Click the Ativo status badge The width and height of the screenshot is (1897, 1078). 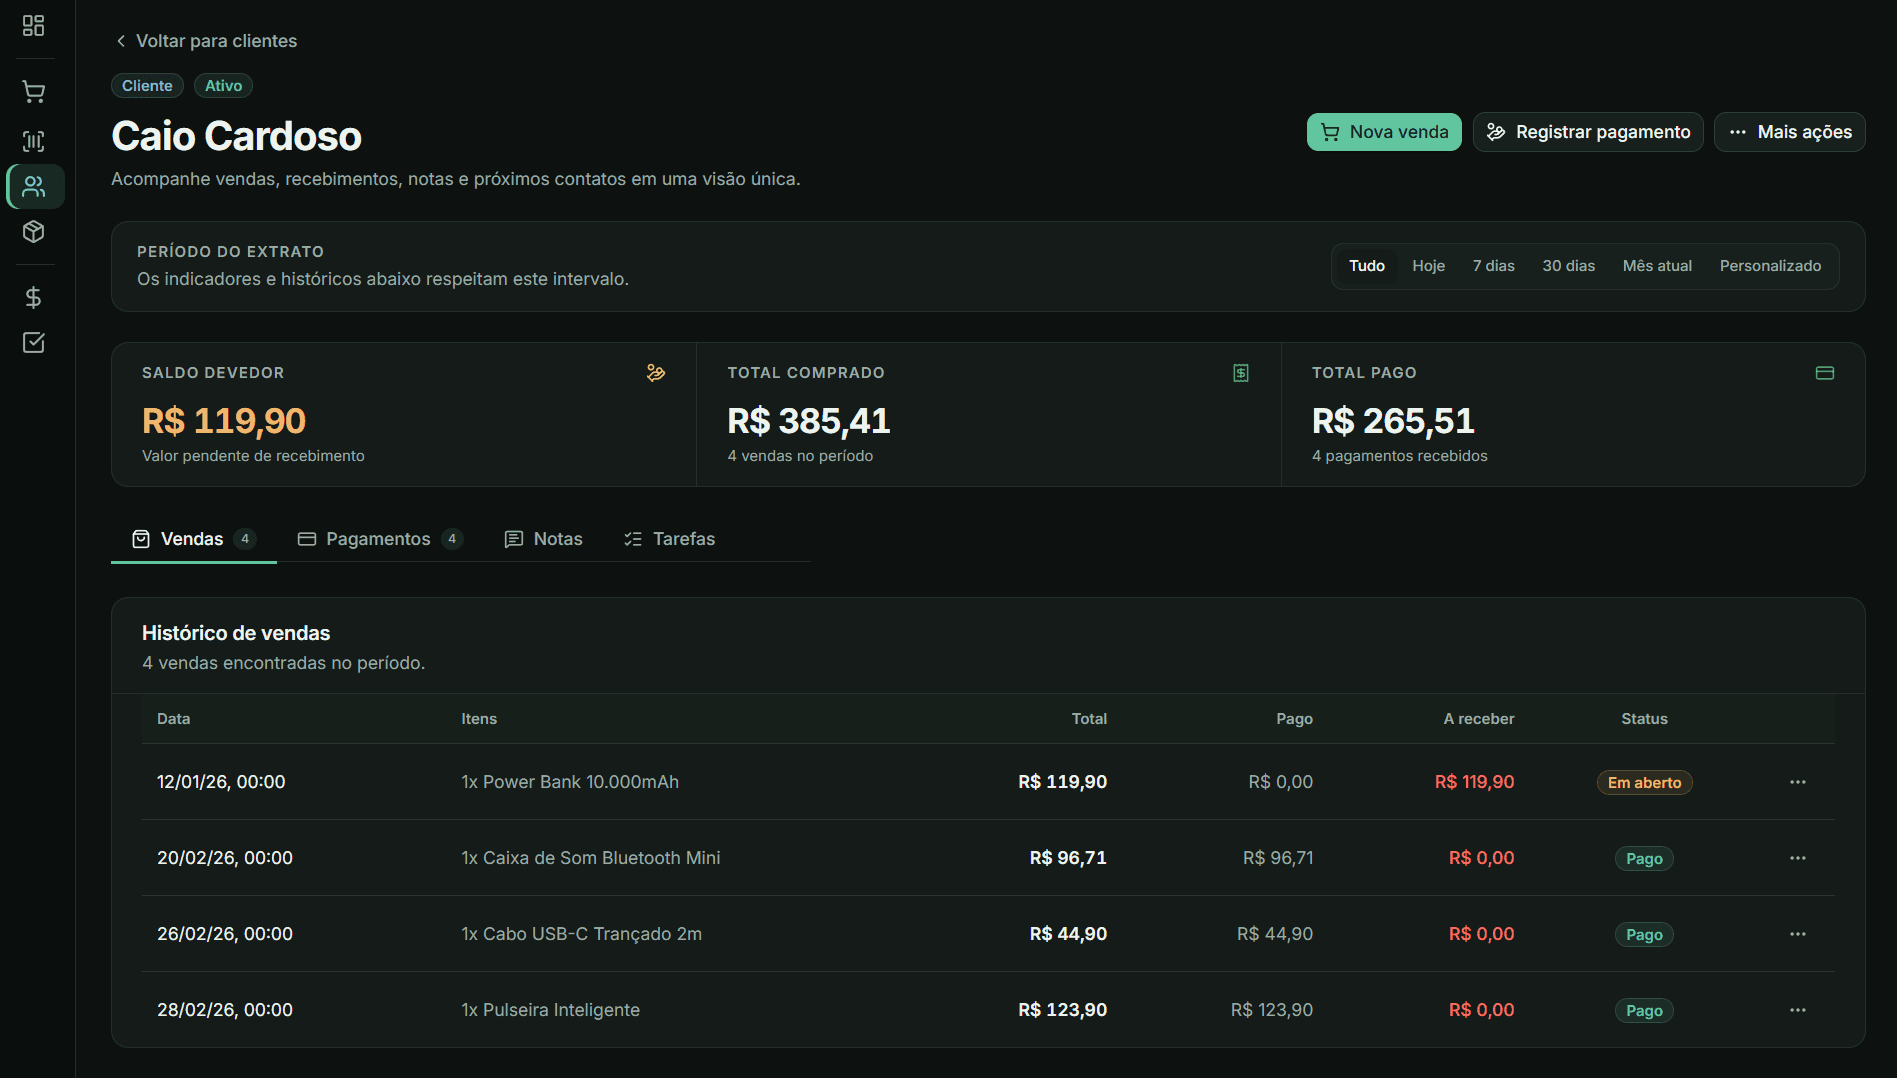click(x=223, y=86)
